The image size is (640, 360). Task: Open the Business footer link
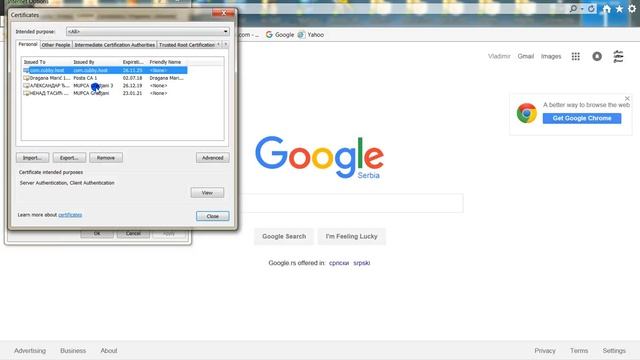coord(73,351)
